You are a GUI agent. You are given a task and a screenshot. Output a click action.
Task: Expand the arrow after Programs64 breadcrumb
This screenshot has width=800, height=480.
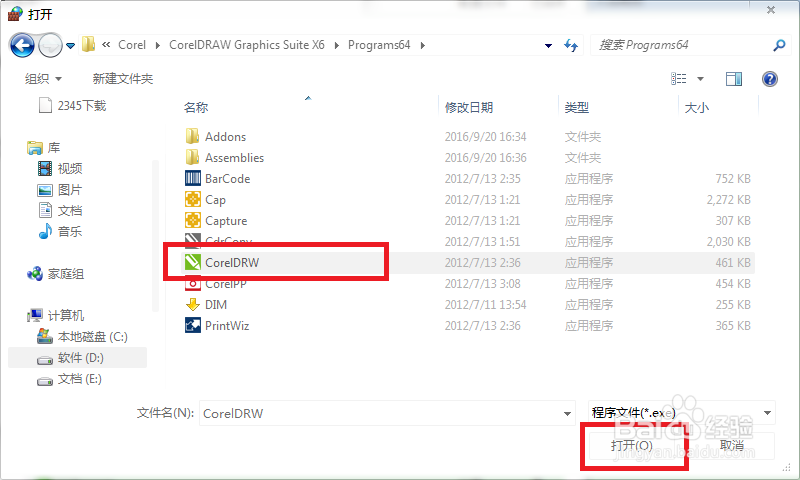pyautogui.click(x=422, y=45)
